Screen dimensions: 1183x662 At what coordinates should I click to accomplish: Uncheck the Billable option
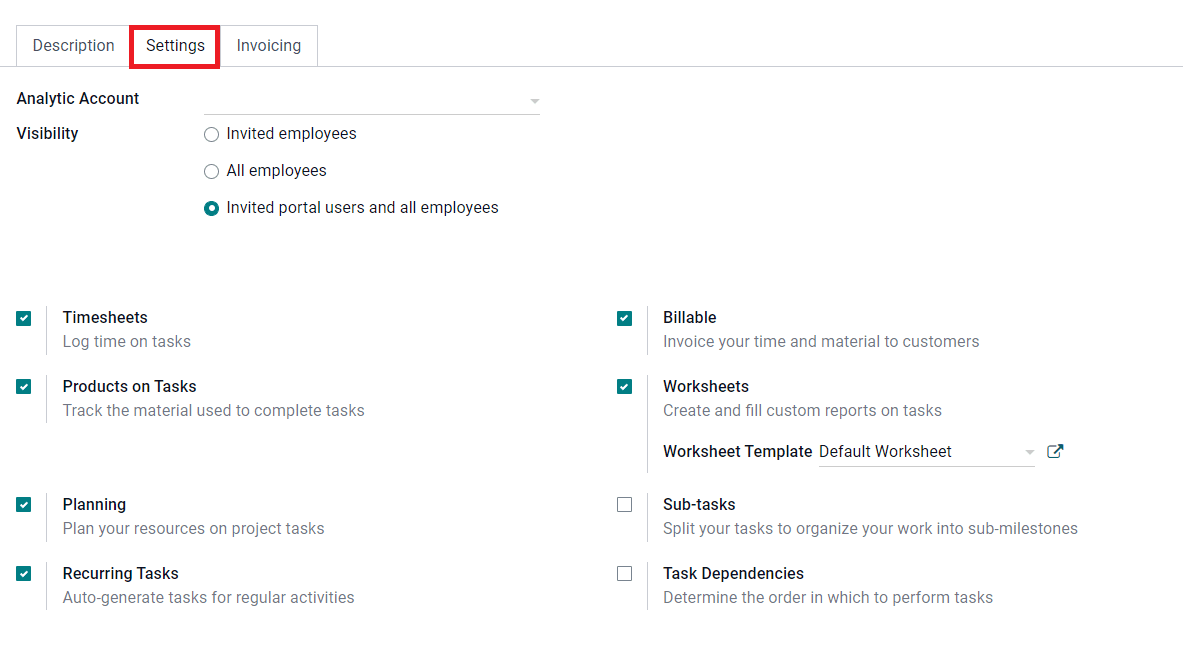coord(624,318)
